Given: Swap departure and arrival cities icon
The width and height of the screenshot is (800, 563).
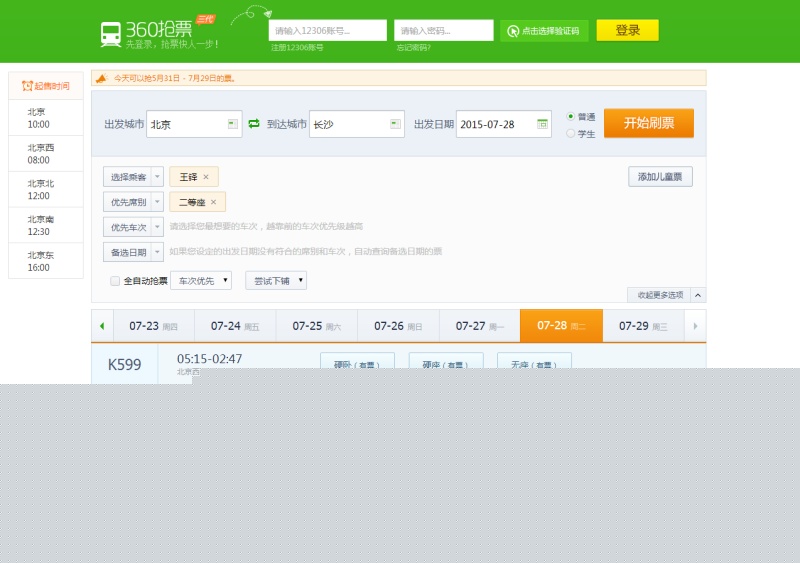Looking at the screenshot, I should pos(254,124).
